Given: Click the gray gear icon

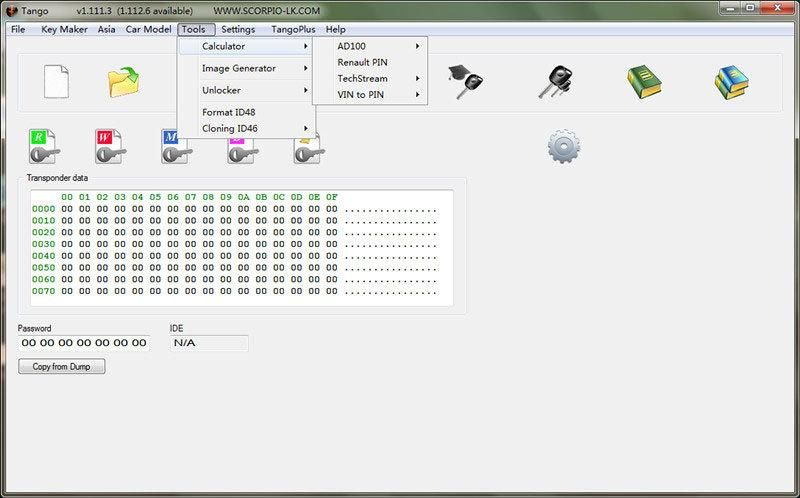Looking at the screenshot, I should 563,146.
